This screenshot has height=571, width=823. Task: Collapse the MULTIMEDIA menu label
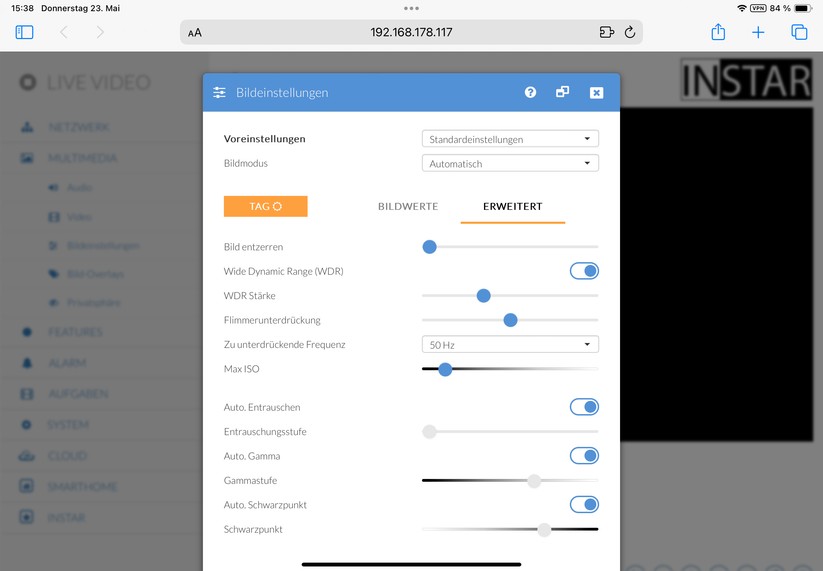coord(82,158)
